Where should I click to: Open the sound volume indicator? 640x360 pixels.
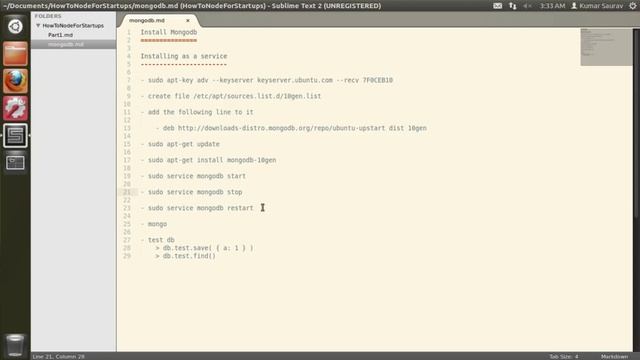[x=528, y=6]
